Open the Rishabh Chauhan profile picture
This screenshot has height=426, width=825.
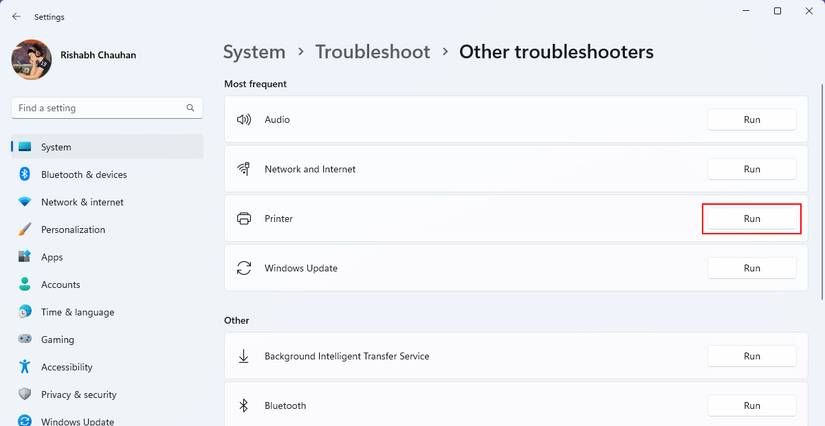click(31, 60)
